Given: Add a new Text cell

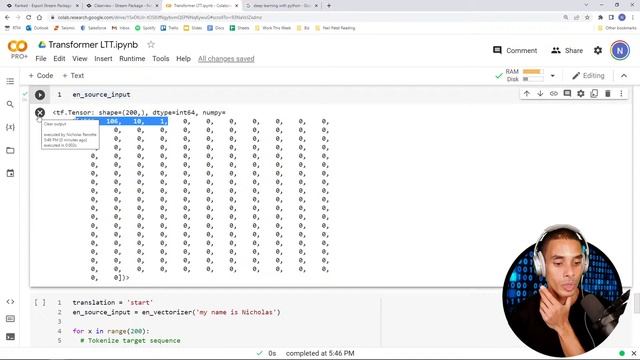Looking at the screenshot, I should pyautogui.click(x=73, y=76).
